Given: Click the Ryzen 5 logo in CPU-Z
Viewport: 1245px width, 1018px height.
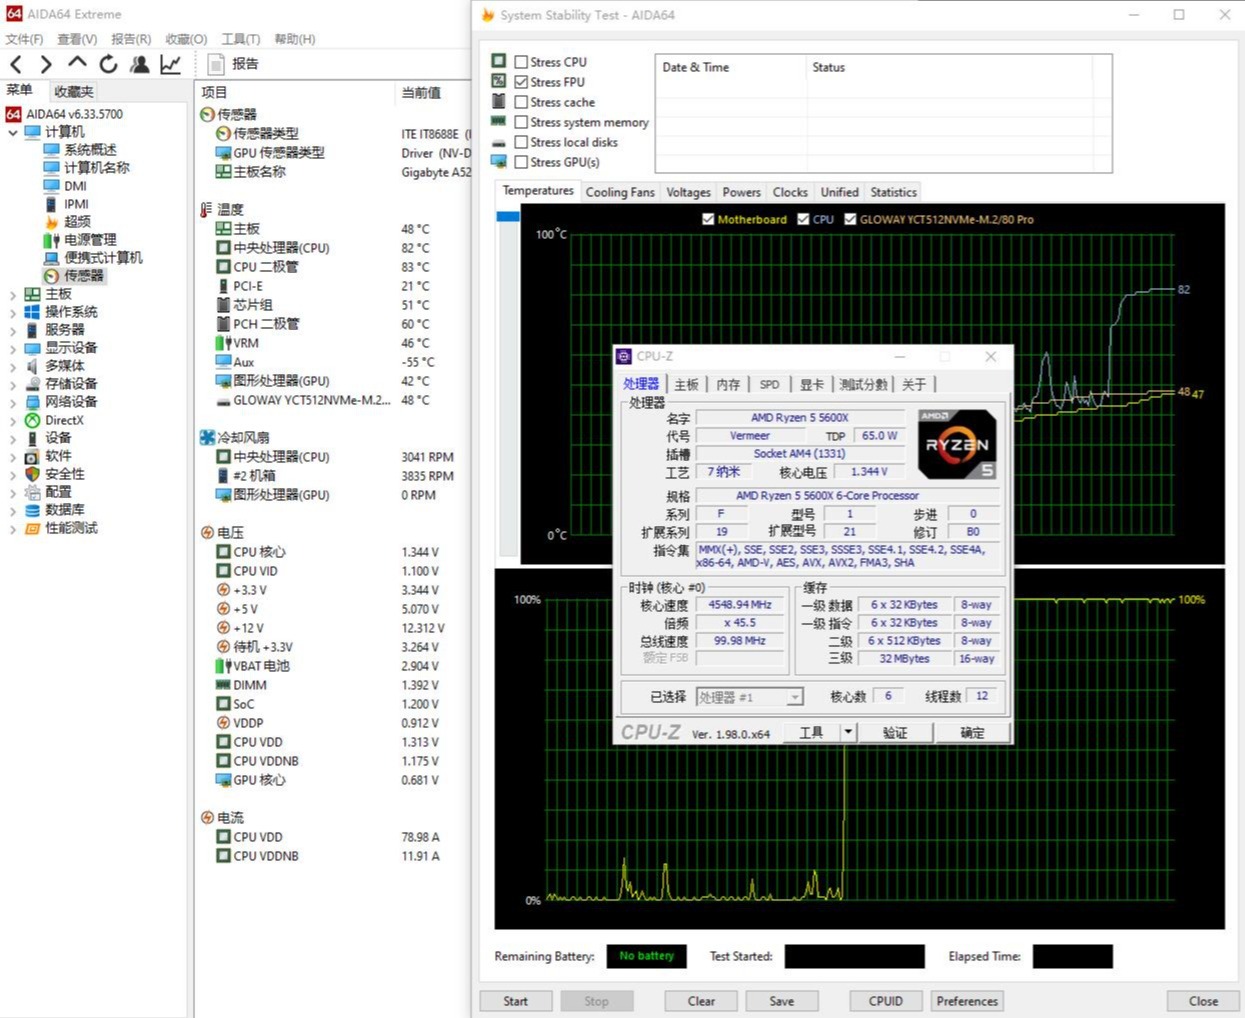Looking at the screenshot, I should (956, 444).
